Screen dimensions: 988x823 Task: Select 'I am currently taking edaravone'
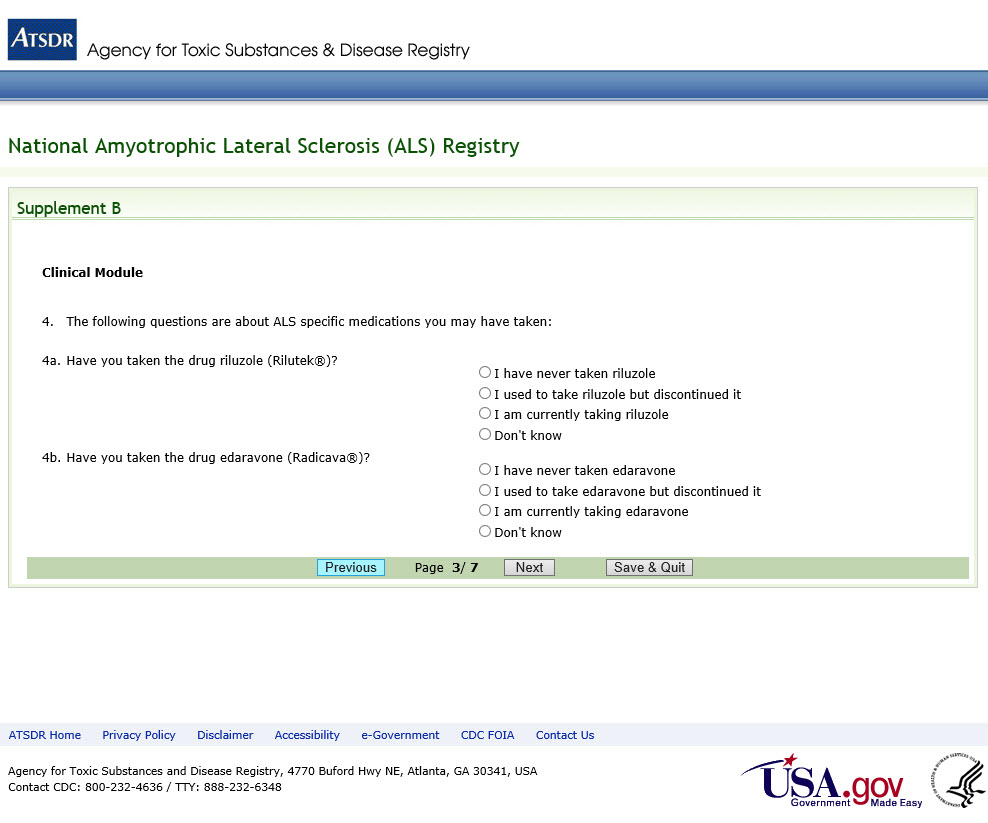pyautogui.click(x=485, y=510)
